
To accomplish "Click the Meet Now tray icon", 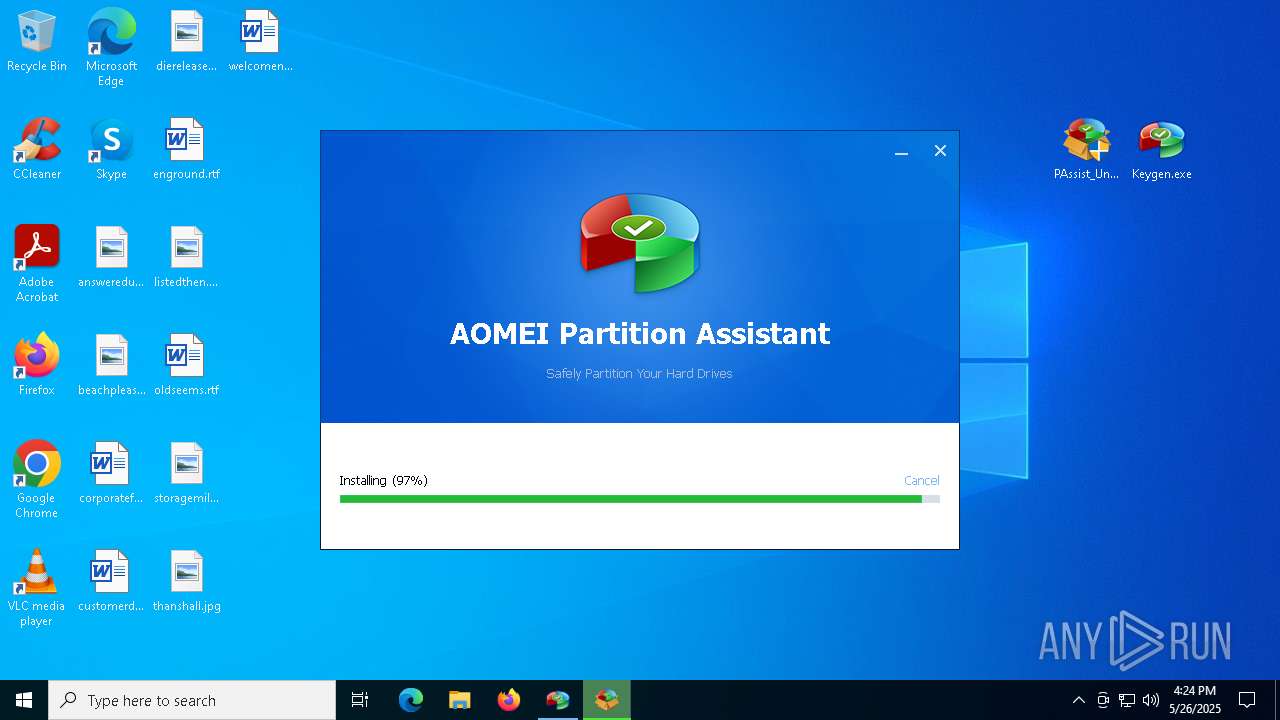I will tap(1103, 700).
